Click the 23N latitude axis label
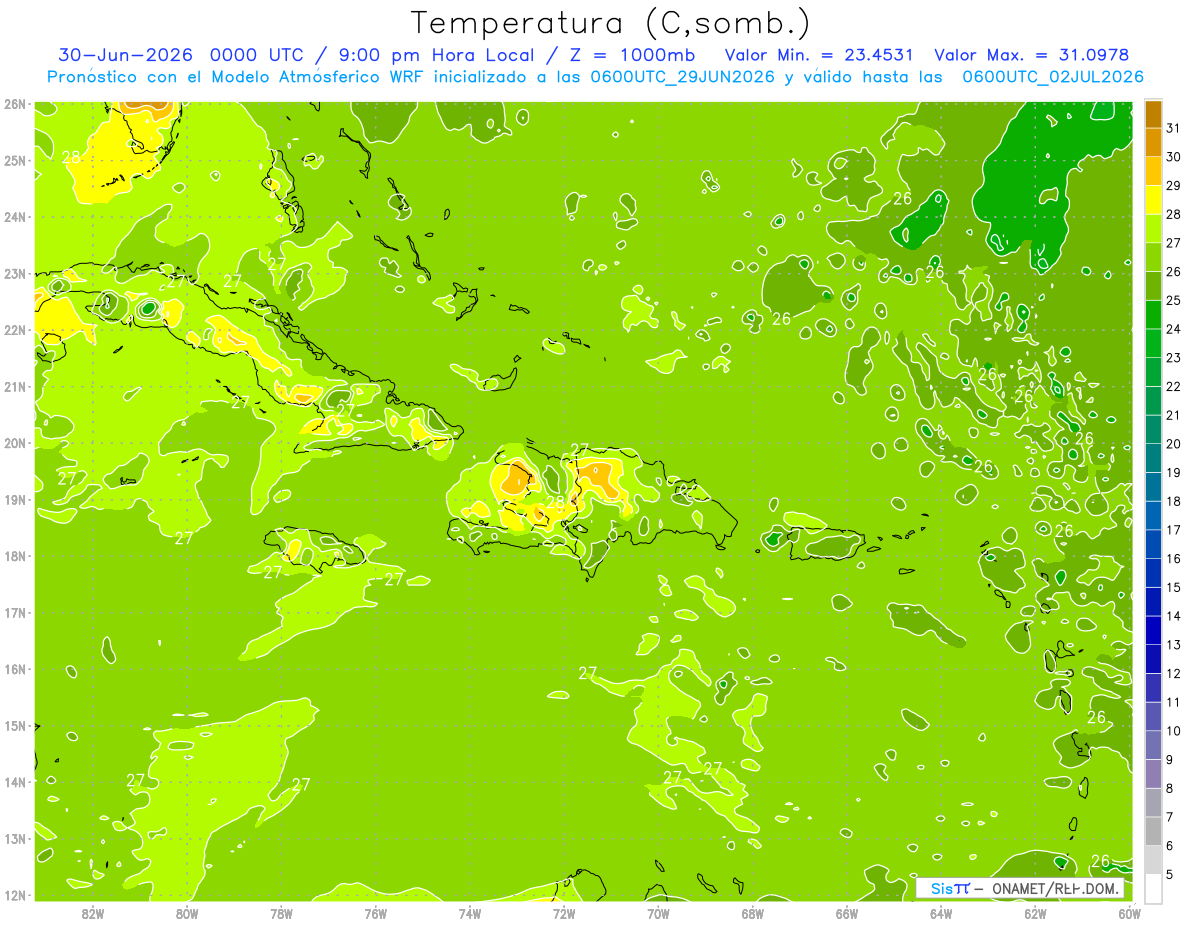This screenshot has width=1200, height=927. pos(15,273)
